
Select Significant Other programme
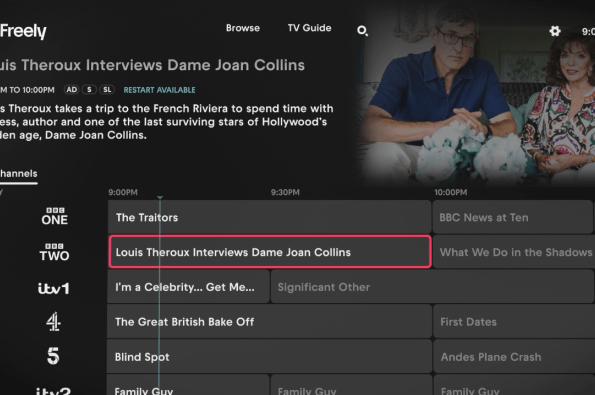[x=433, y=287]
